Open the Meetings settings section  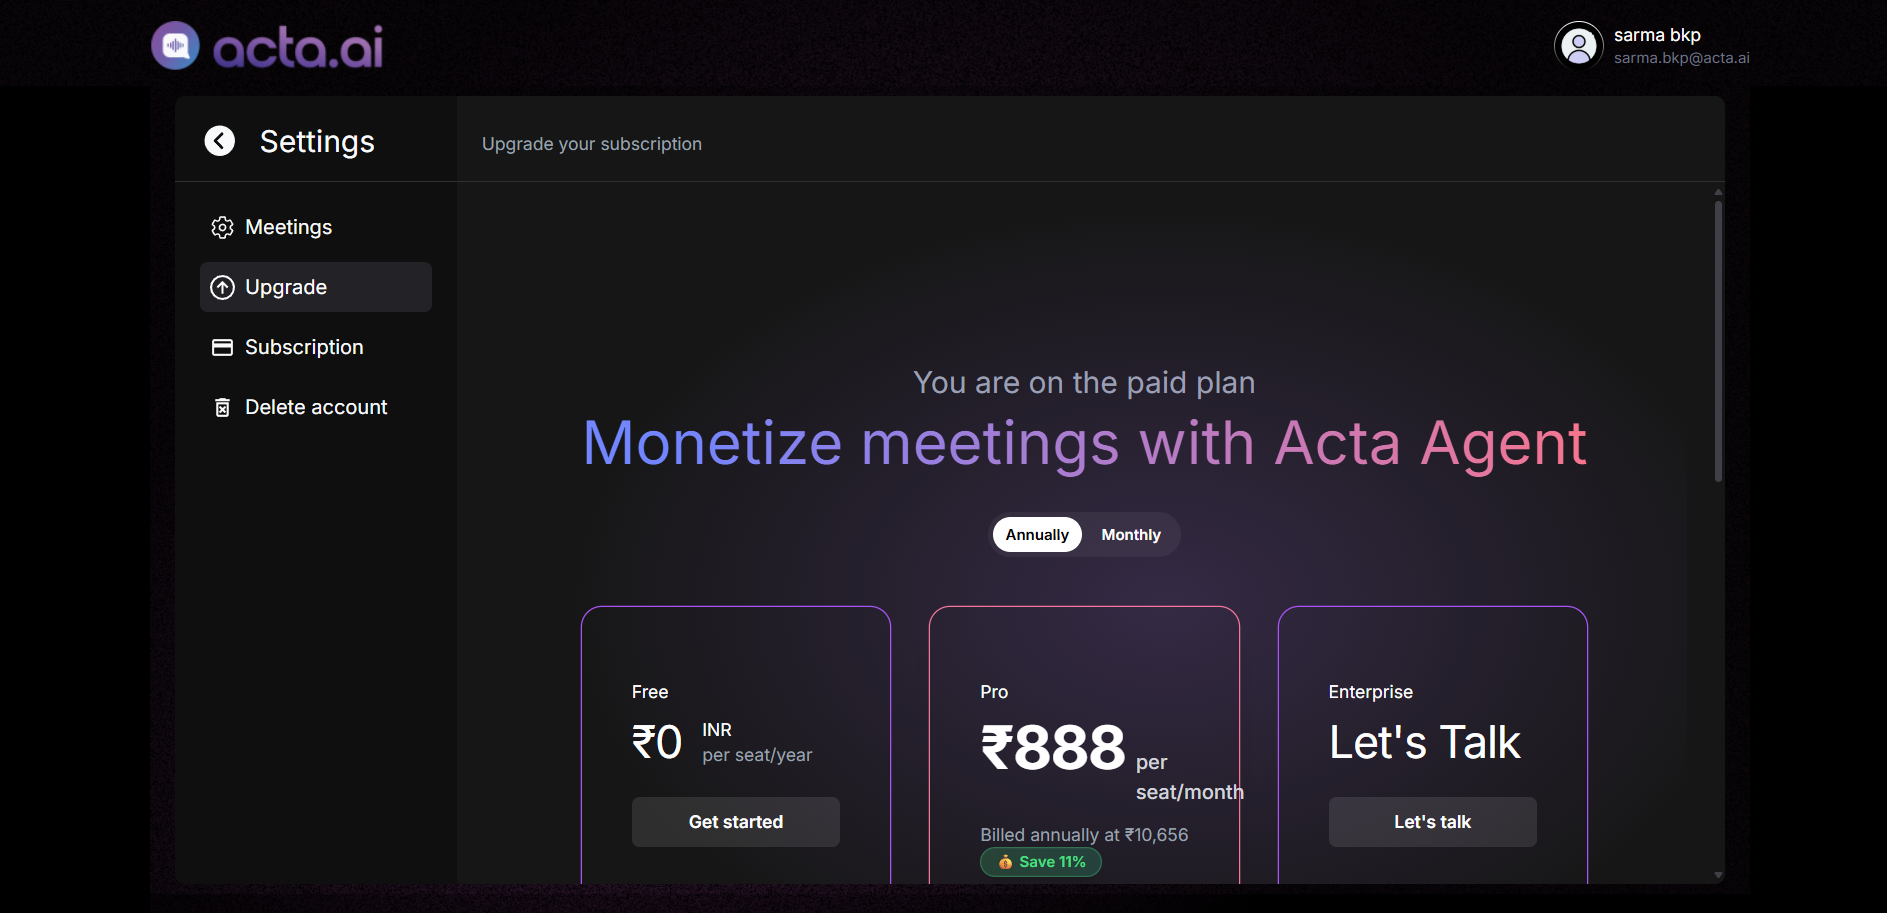[288, 227]
